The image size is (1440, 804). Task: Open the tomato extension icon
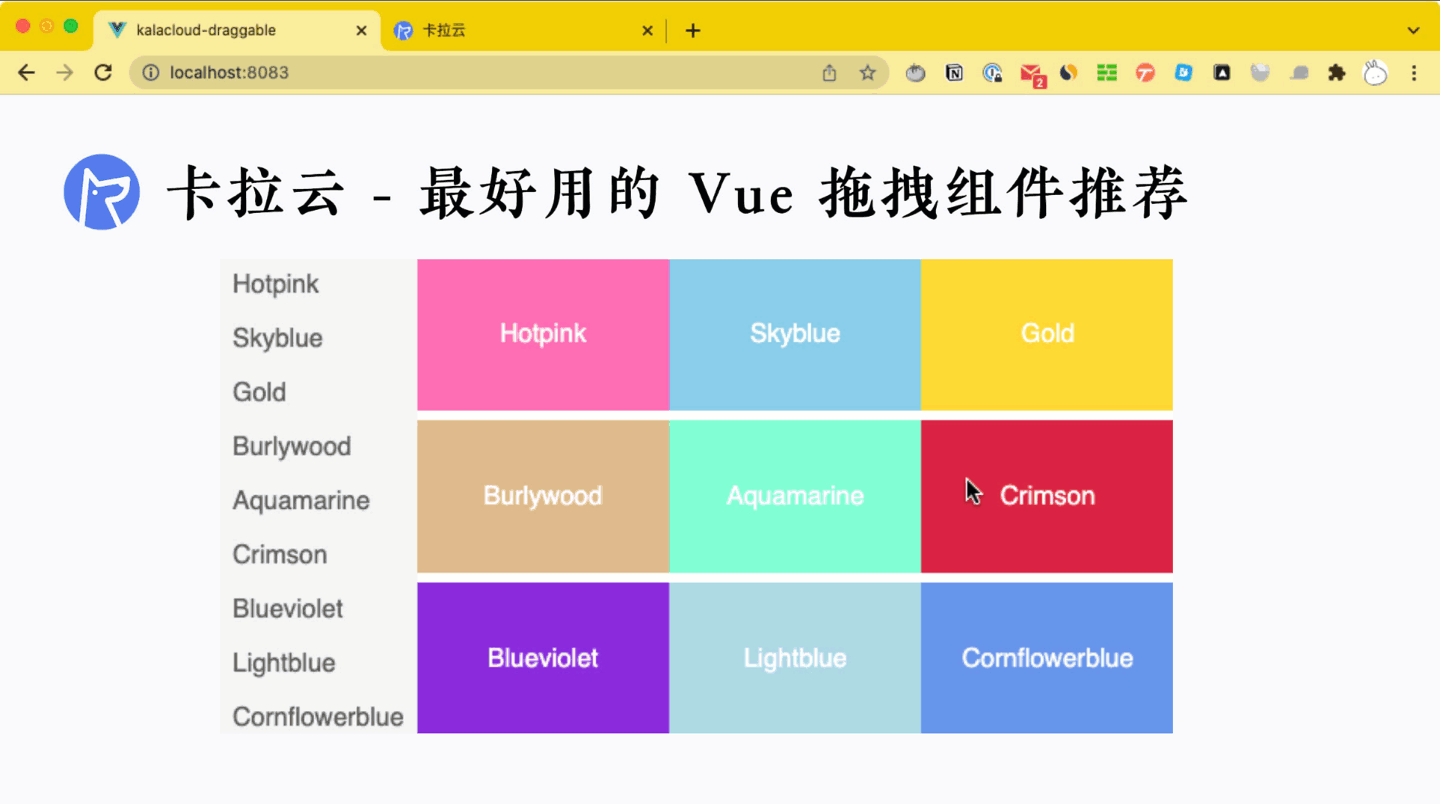point(915,72)
